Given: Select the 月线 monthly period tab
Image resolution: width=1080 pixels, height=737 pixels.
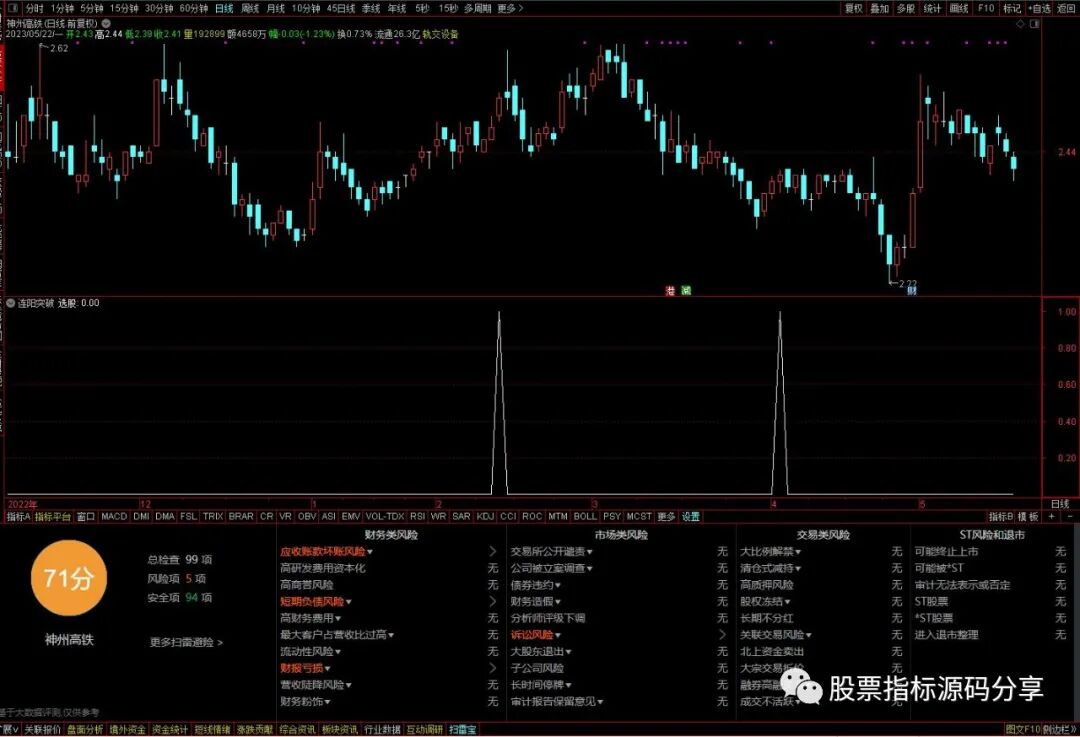Looking at the screenshot, I should point(276,8).
